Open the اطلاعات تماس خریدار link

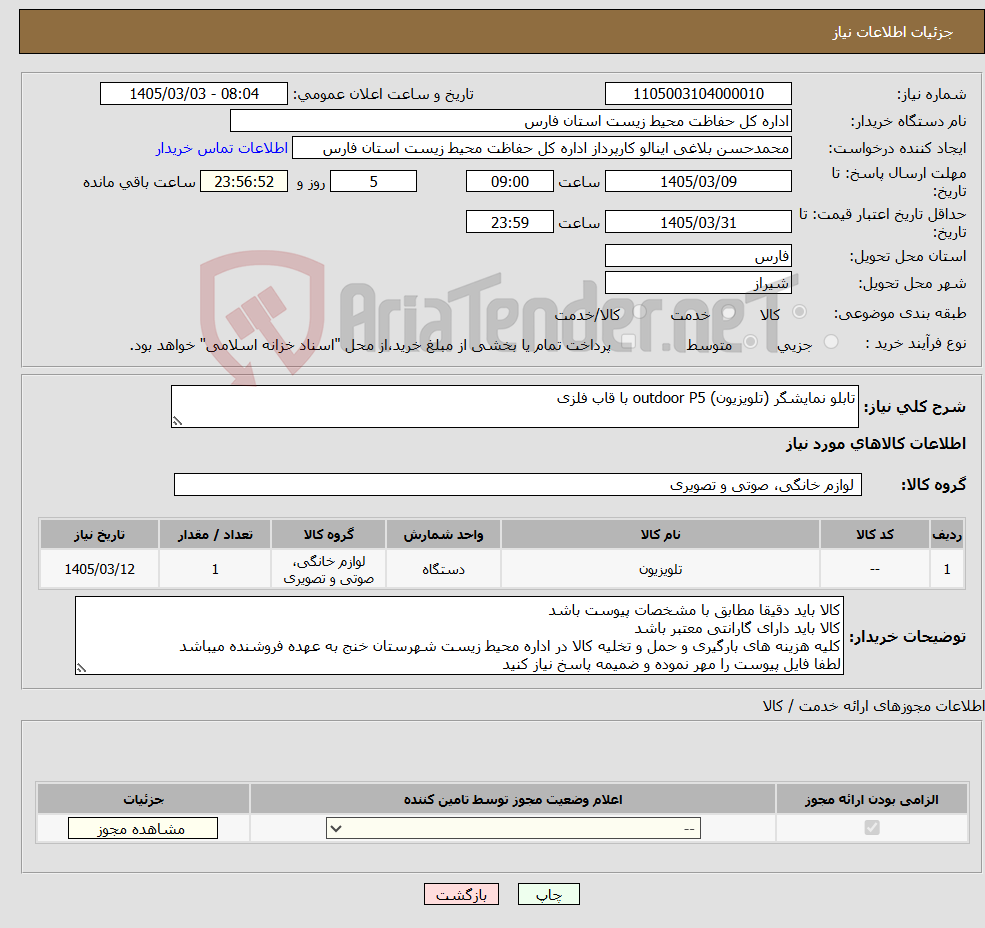click(222, 148)
